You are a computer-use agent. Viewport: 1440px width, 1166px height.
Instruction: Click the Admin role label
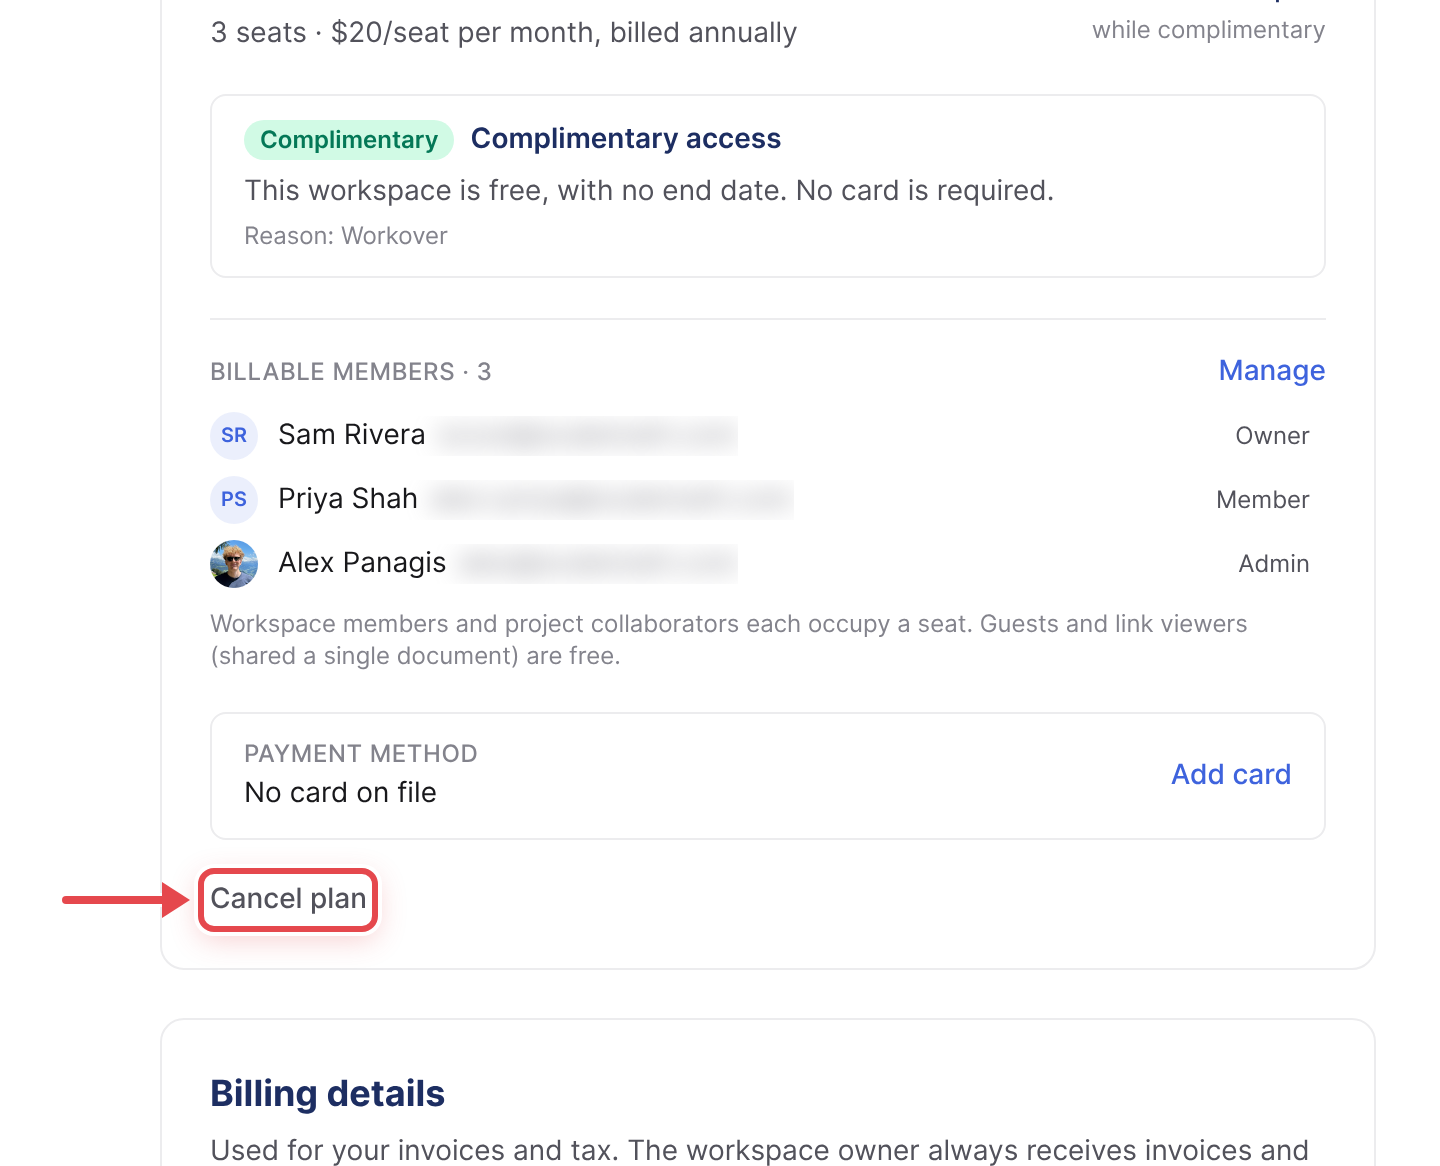tap(1274, 564)
